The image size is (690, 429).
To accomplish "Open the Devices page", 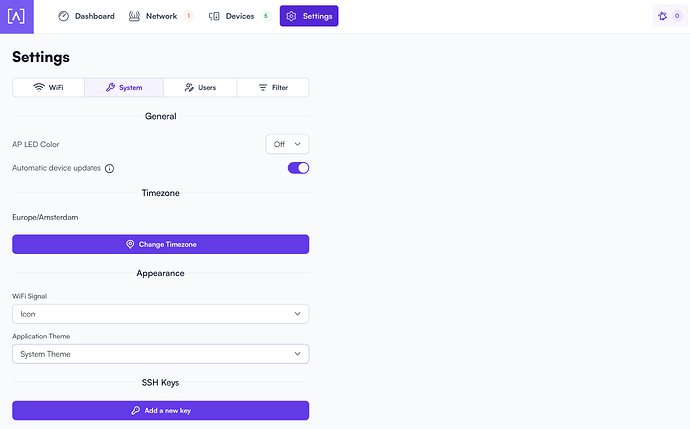I will point(239,16).
